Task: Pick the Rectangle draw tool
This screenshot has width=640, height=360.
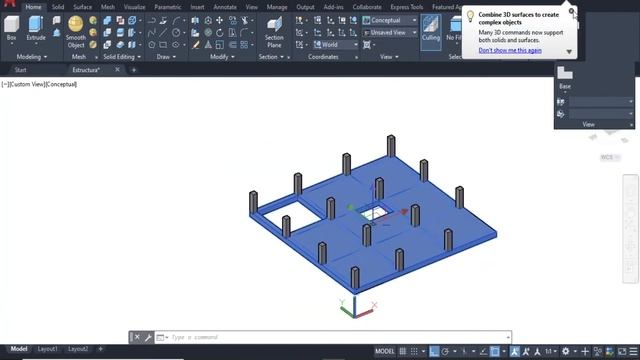Action: (x=163, y=44)
